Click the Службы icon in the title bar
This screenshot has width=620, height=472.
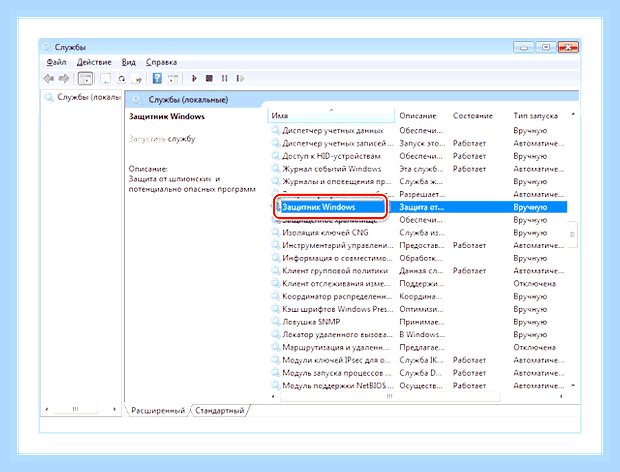(x=47, y=47)
